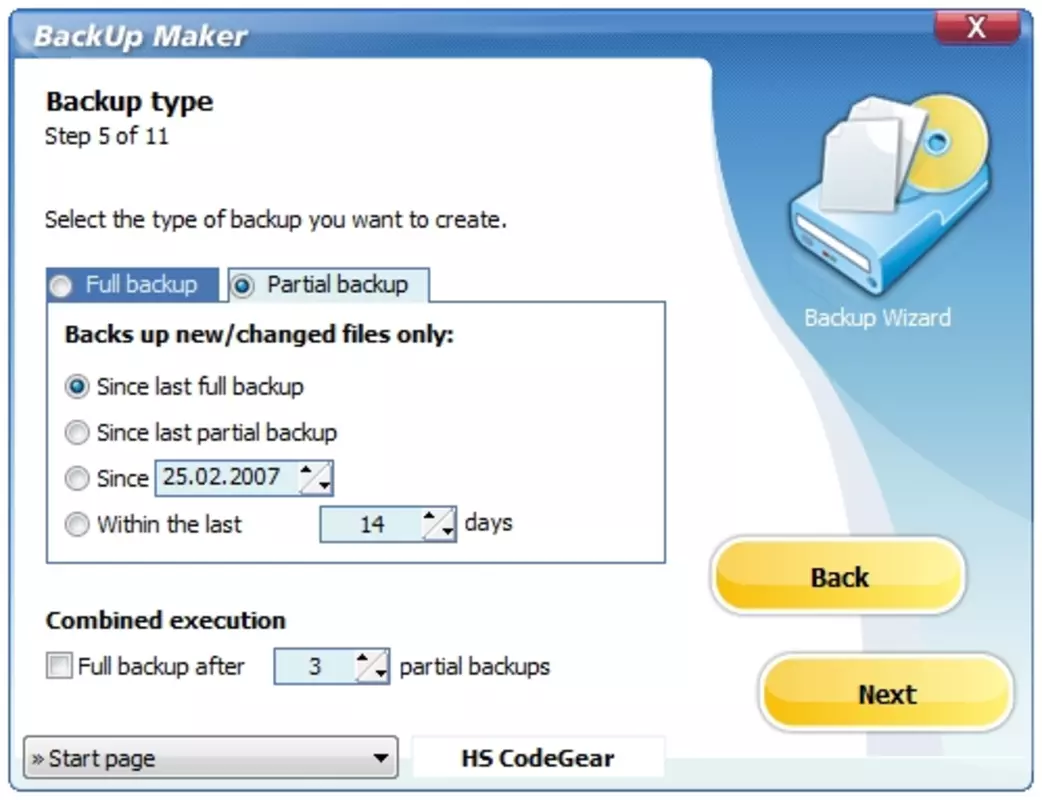Open the Start page dropdown
Screen dimensions: 1042x800
(211, 757)
